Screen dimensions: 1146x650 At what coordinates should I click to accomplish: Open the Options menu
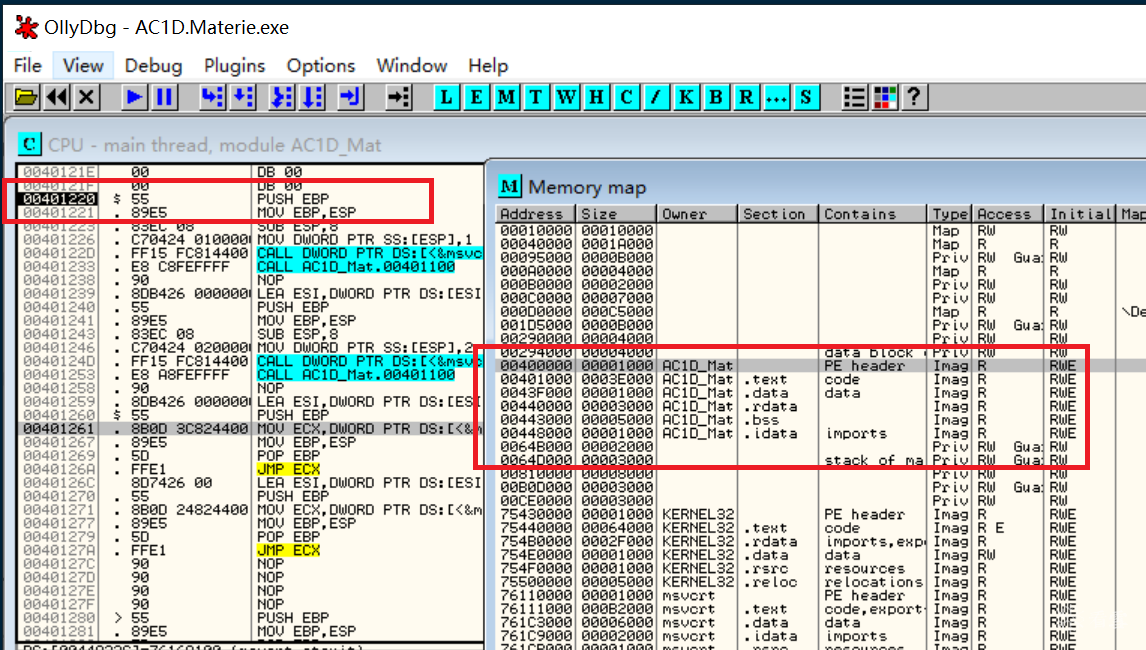tap(321, 66)
